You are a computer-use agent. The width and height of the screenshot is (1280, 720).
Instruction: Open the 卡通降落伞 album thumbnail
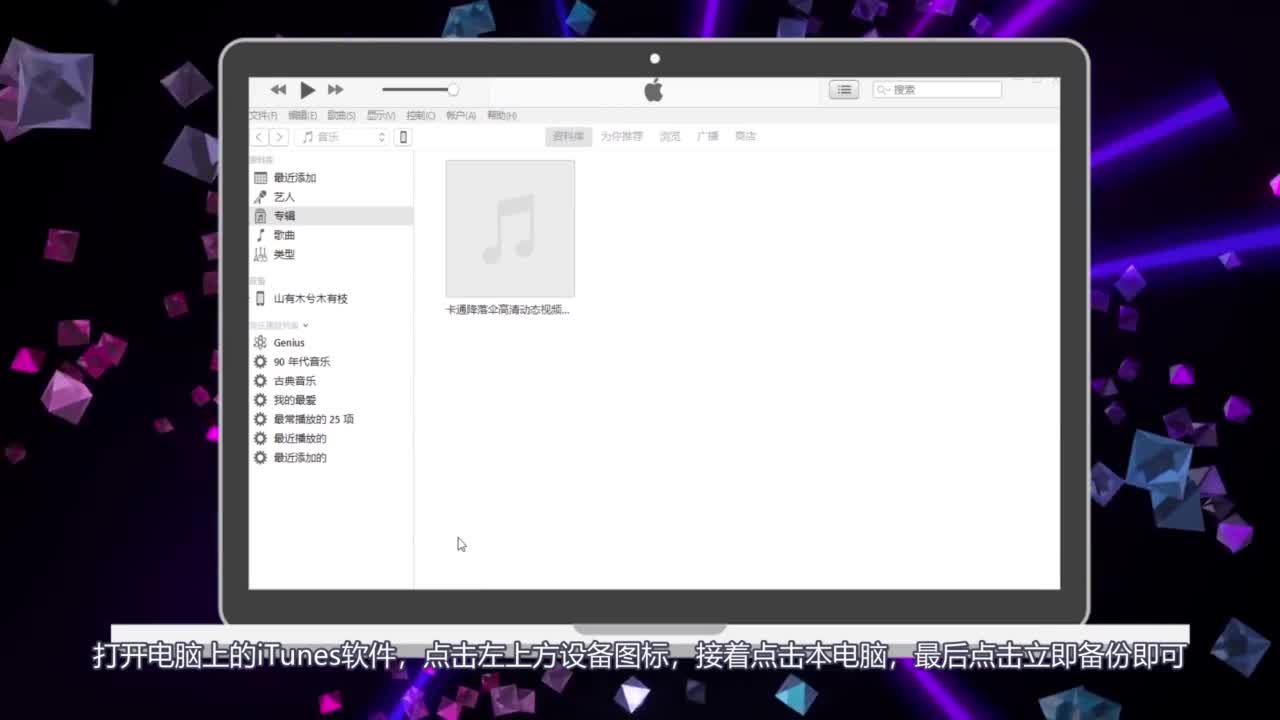[510, 228]
